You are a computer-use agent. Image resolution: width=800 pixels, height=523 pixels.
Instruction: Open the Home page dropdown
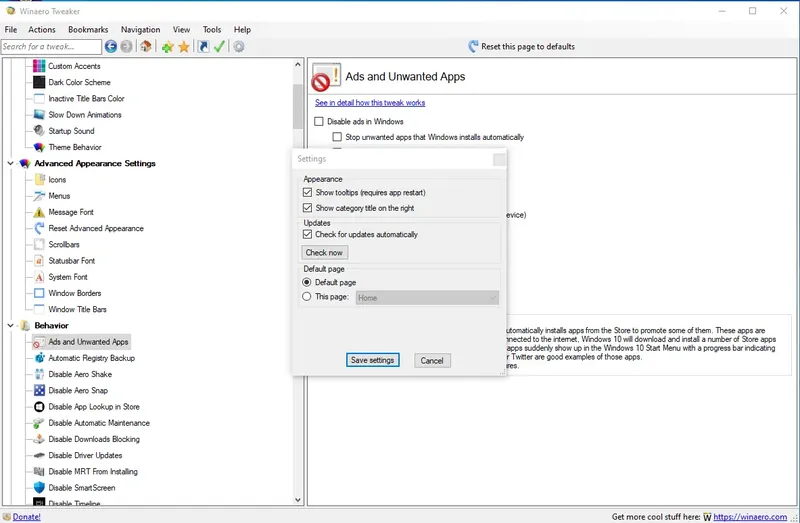tap(427, 298)
